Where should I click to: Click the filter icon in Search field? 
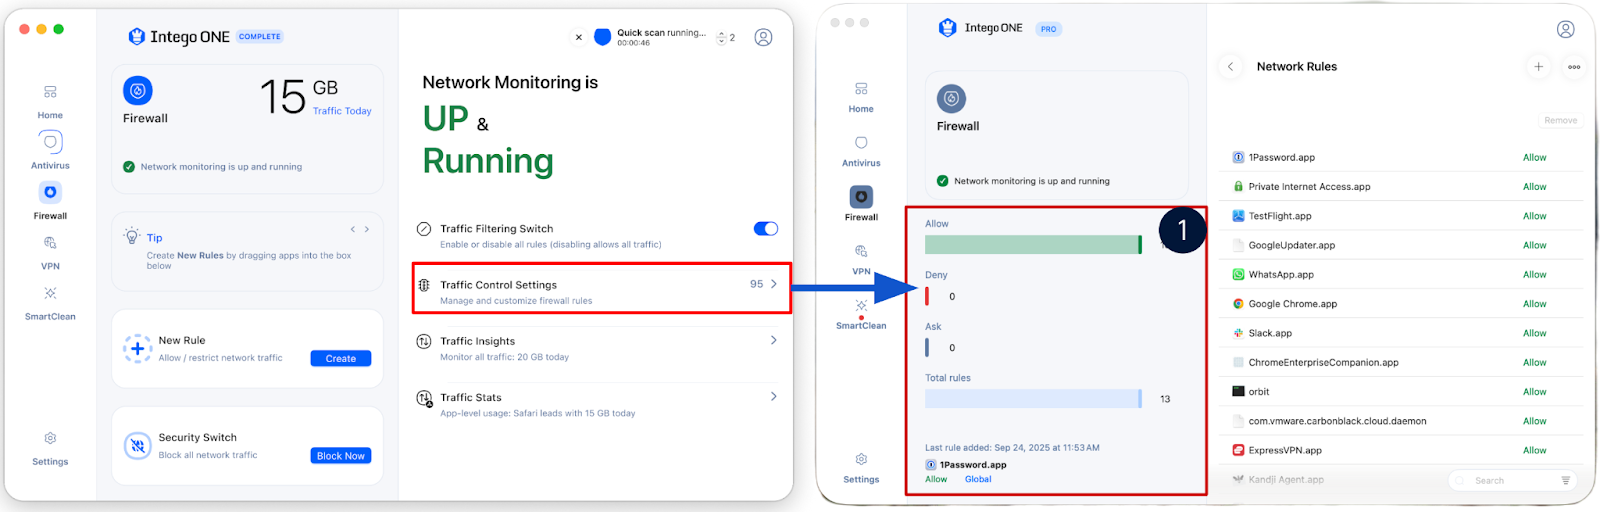click(1566, 481)
